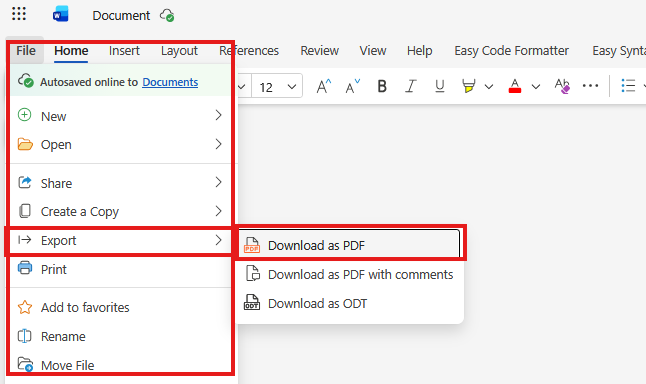Image resolution: width=646 pixels, height=384 pixels.
Task: Open highlight color dropdown arrow
Action: (489, 87)
